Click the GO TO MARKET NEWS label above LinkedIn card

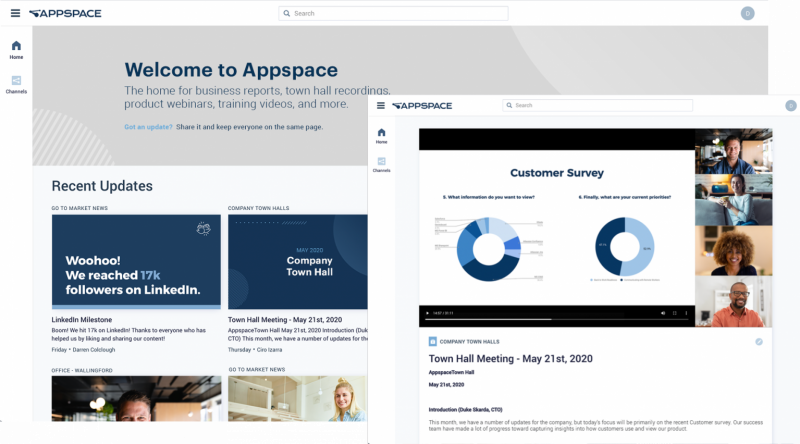(80, 208)
